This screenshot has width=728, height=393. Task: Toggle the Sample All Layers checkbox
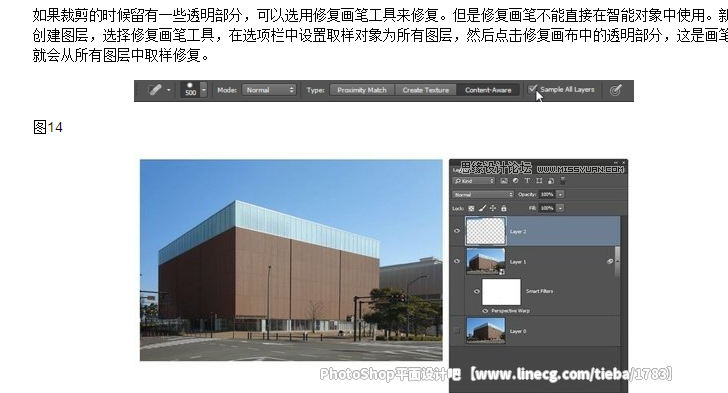click(532, 89)
